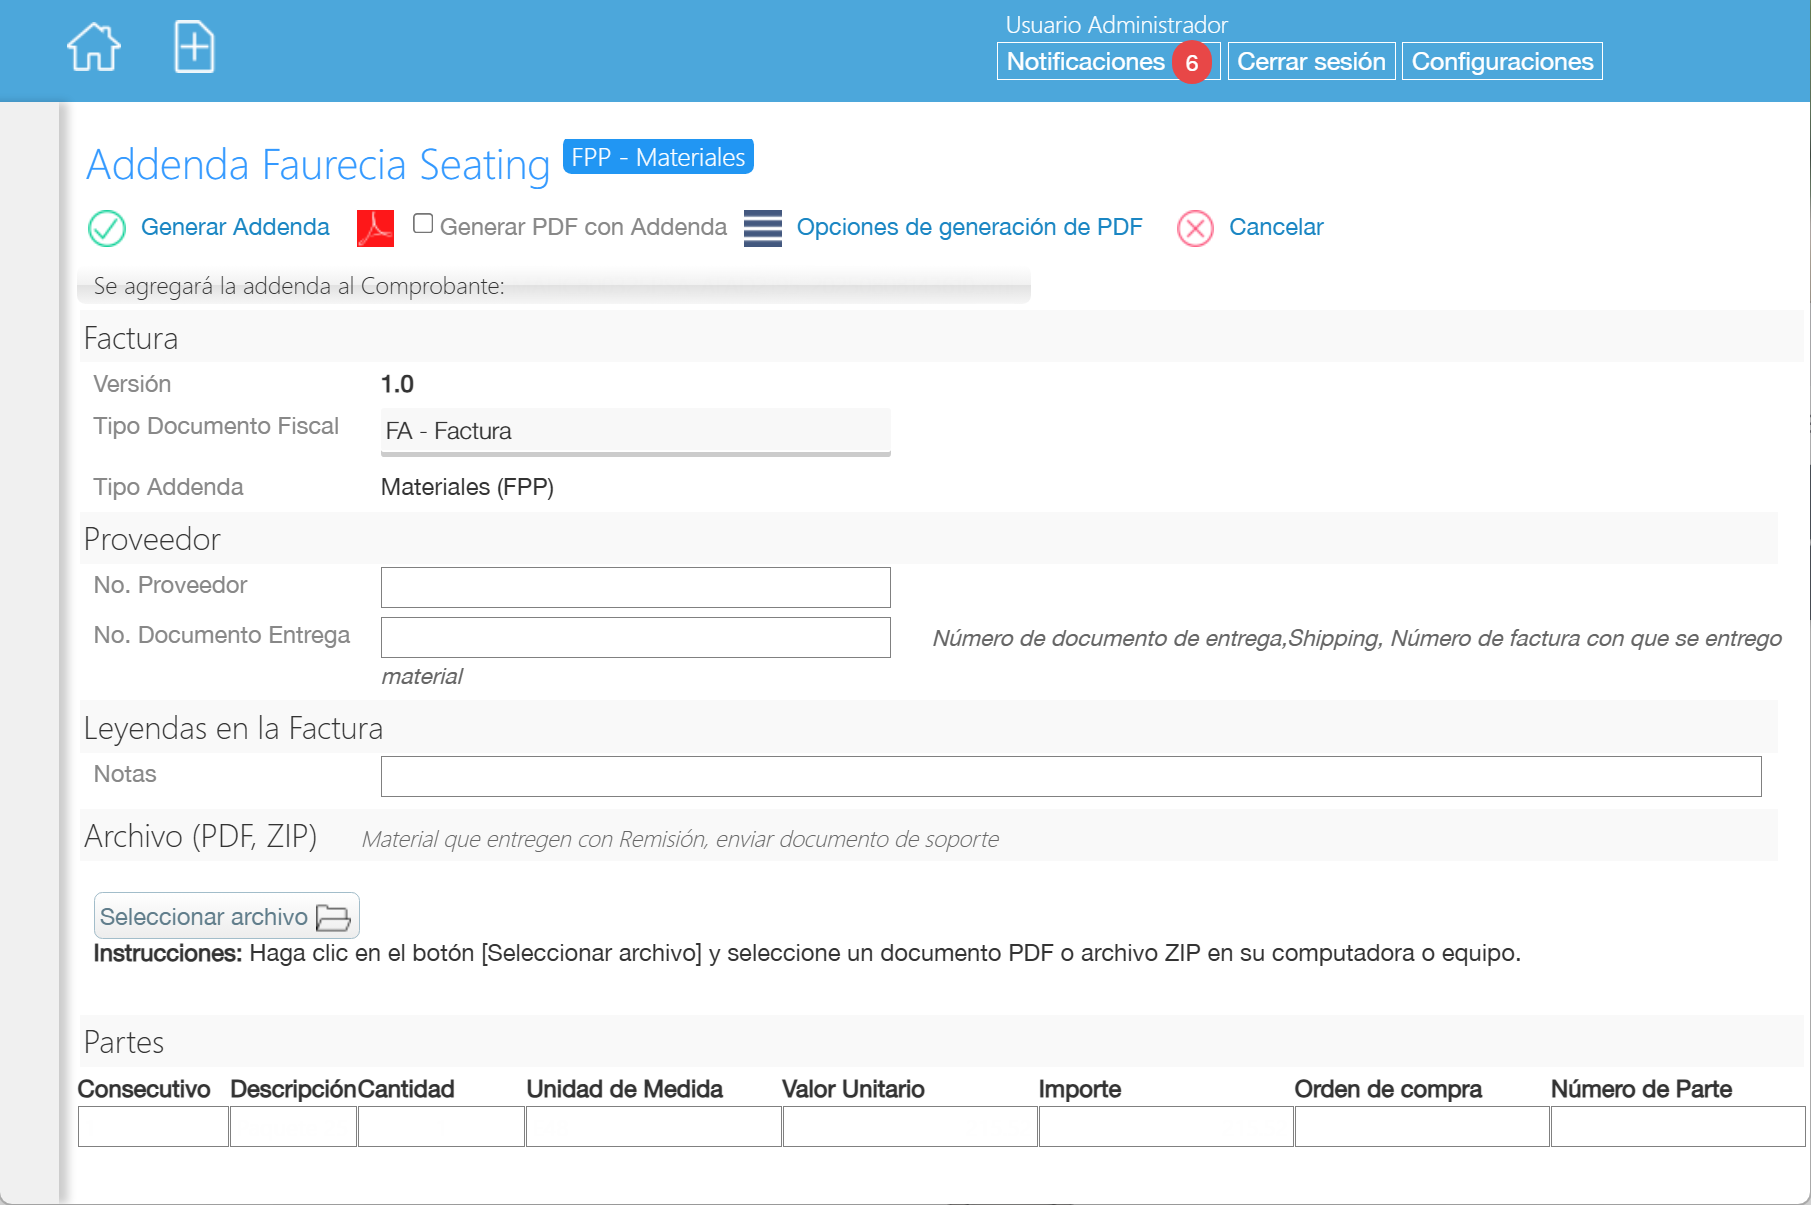Click the Importe cell in Partes
Viewport: 1811px width, 1205px height.
tap(1166, 1127)
